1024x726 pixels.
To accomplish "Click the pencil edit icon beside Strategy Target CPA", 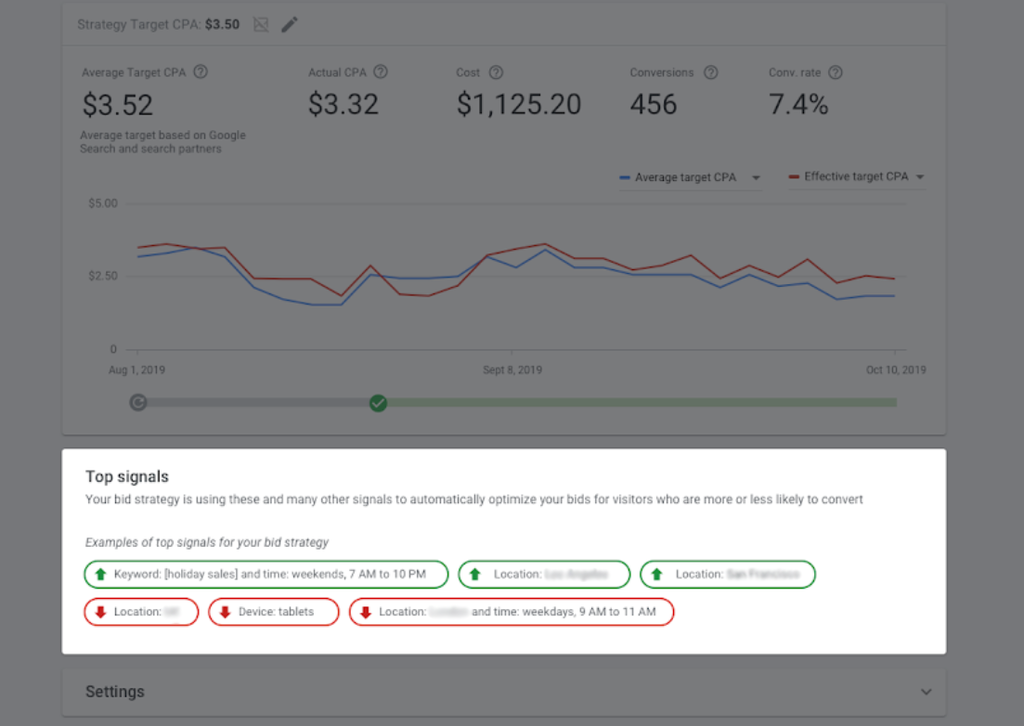I will pyautogui.click(x=289, y=24).
